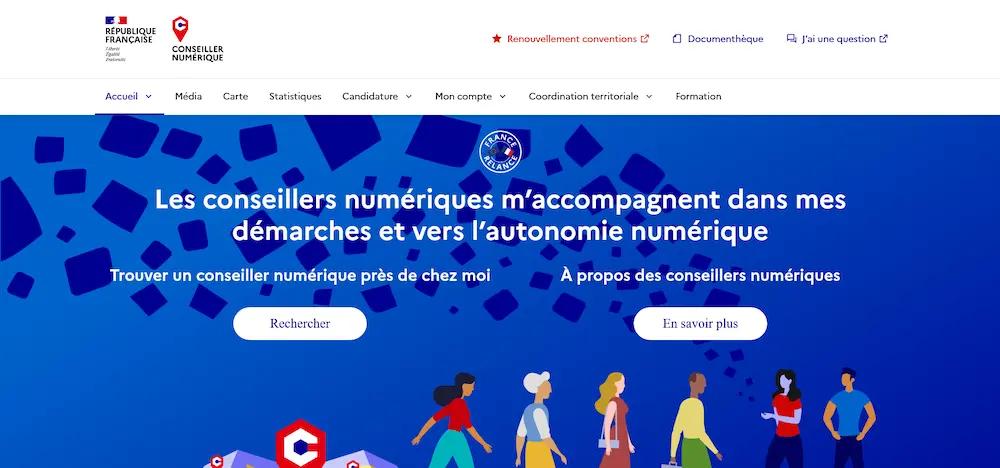Open the Carte menu item

pos(235,97)
